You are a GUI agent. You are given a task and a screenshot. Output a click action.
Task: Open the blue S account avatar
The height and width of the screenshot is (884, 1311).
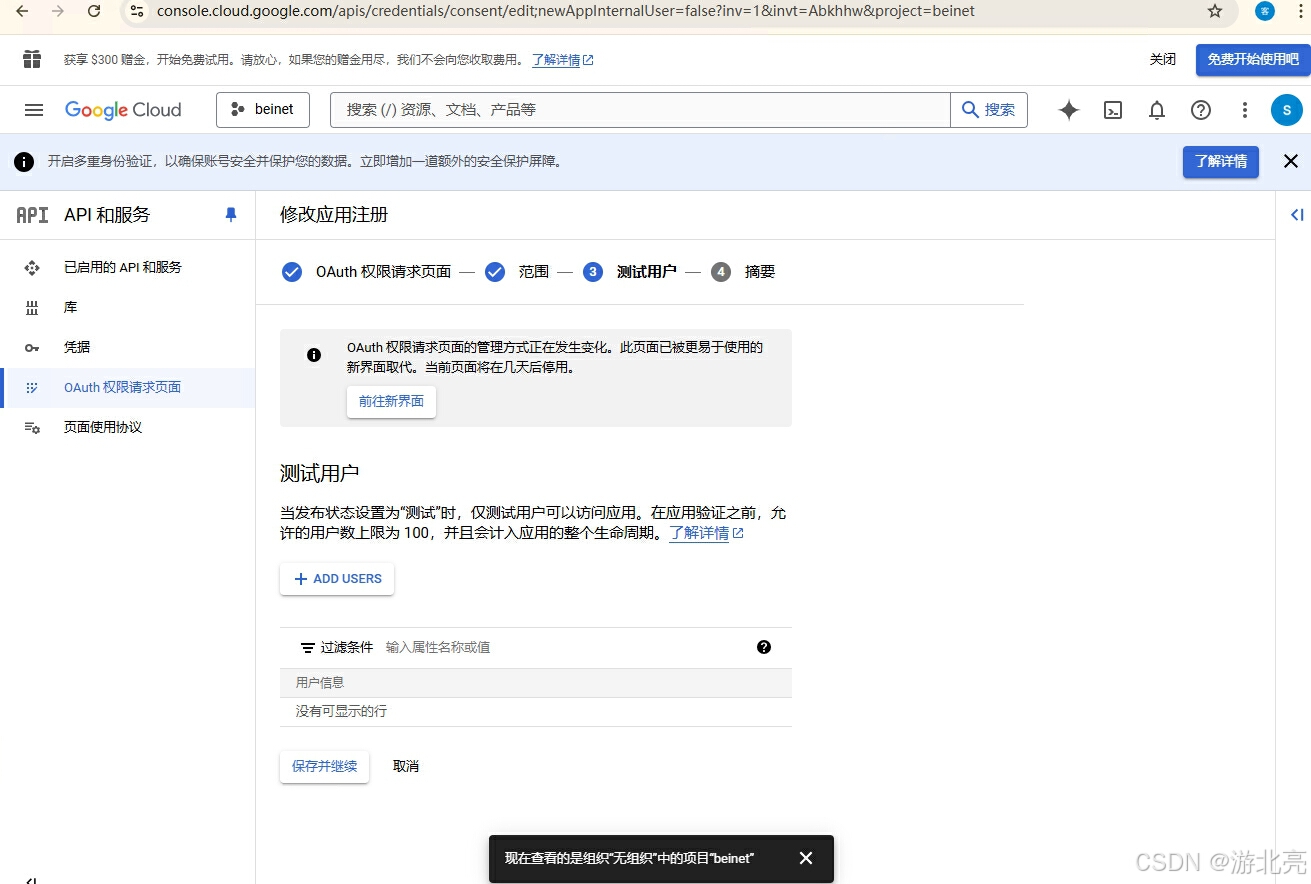(x=1287, y=110)
